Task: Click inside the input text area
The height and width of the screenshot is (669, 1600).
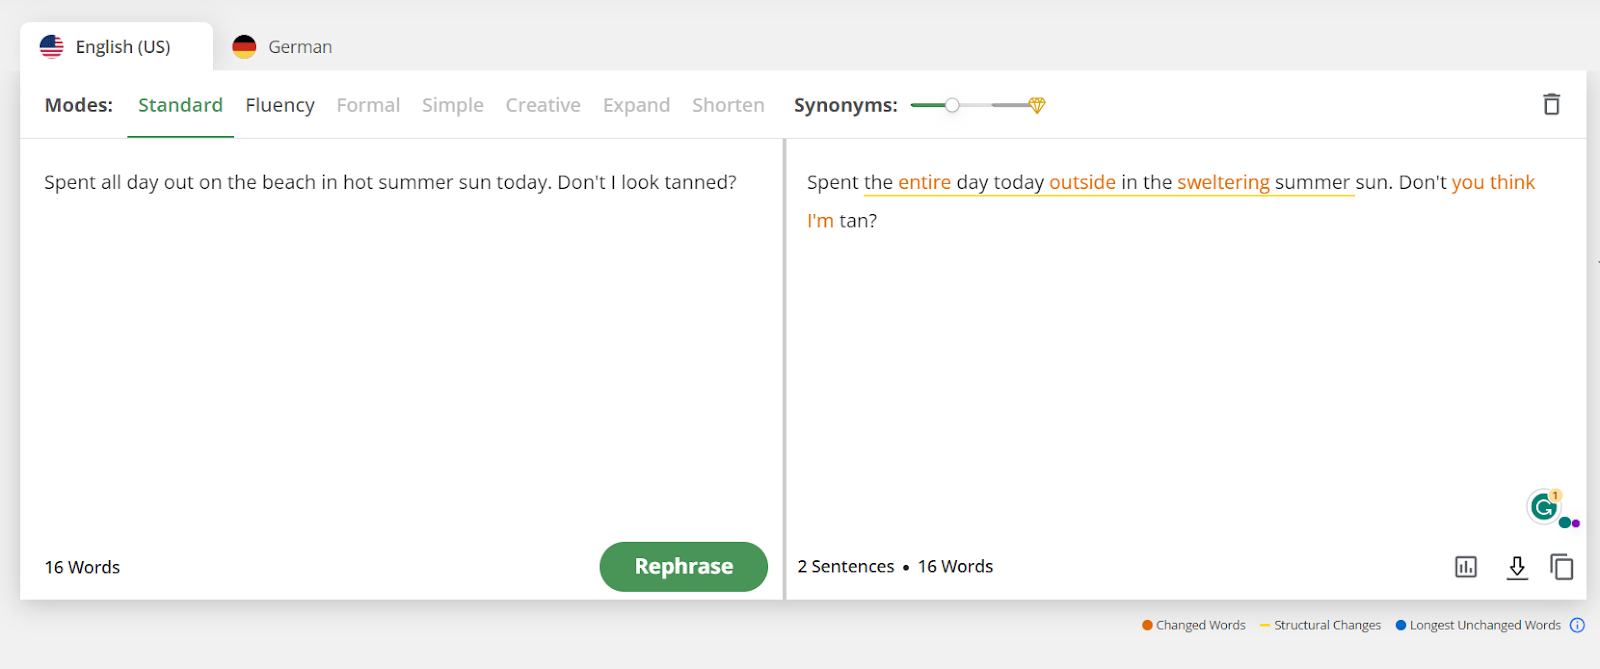Action: click(x=400, y=340)
